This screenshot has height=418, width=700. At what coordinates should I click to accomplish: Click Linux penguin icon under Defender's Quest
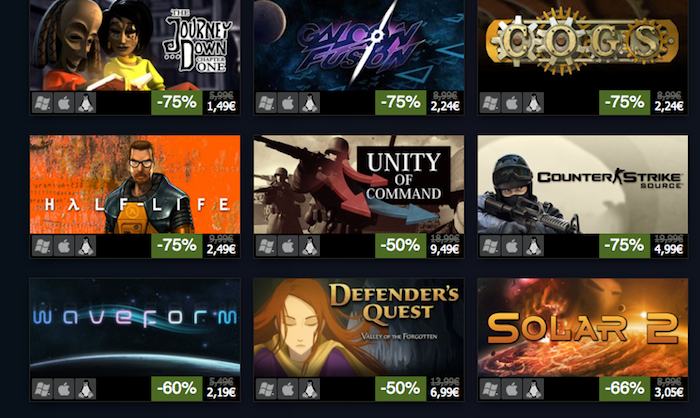point(310,389)
